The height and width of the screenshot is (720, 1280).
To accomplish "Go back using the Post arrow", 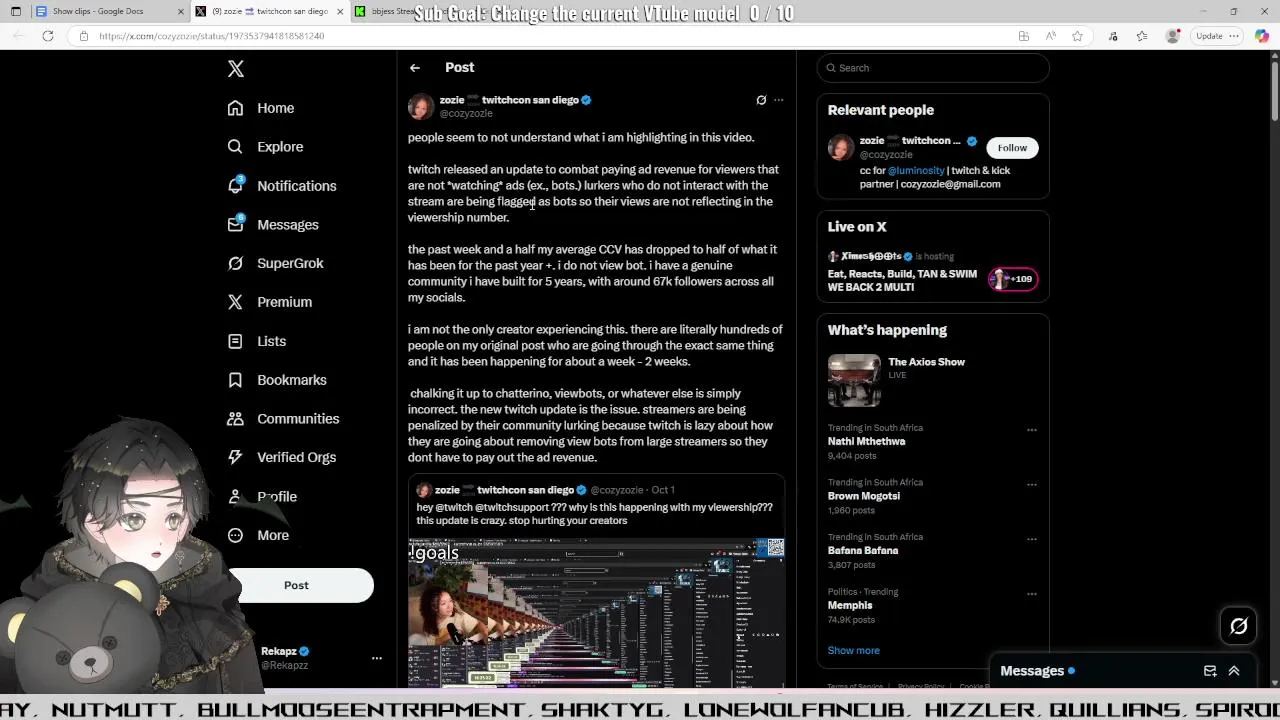I will tap(415, 68).
